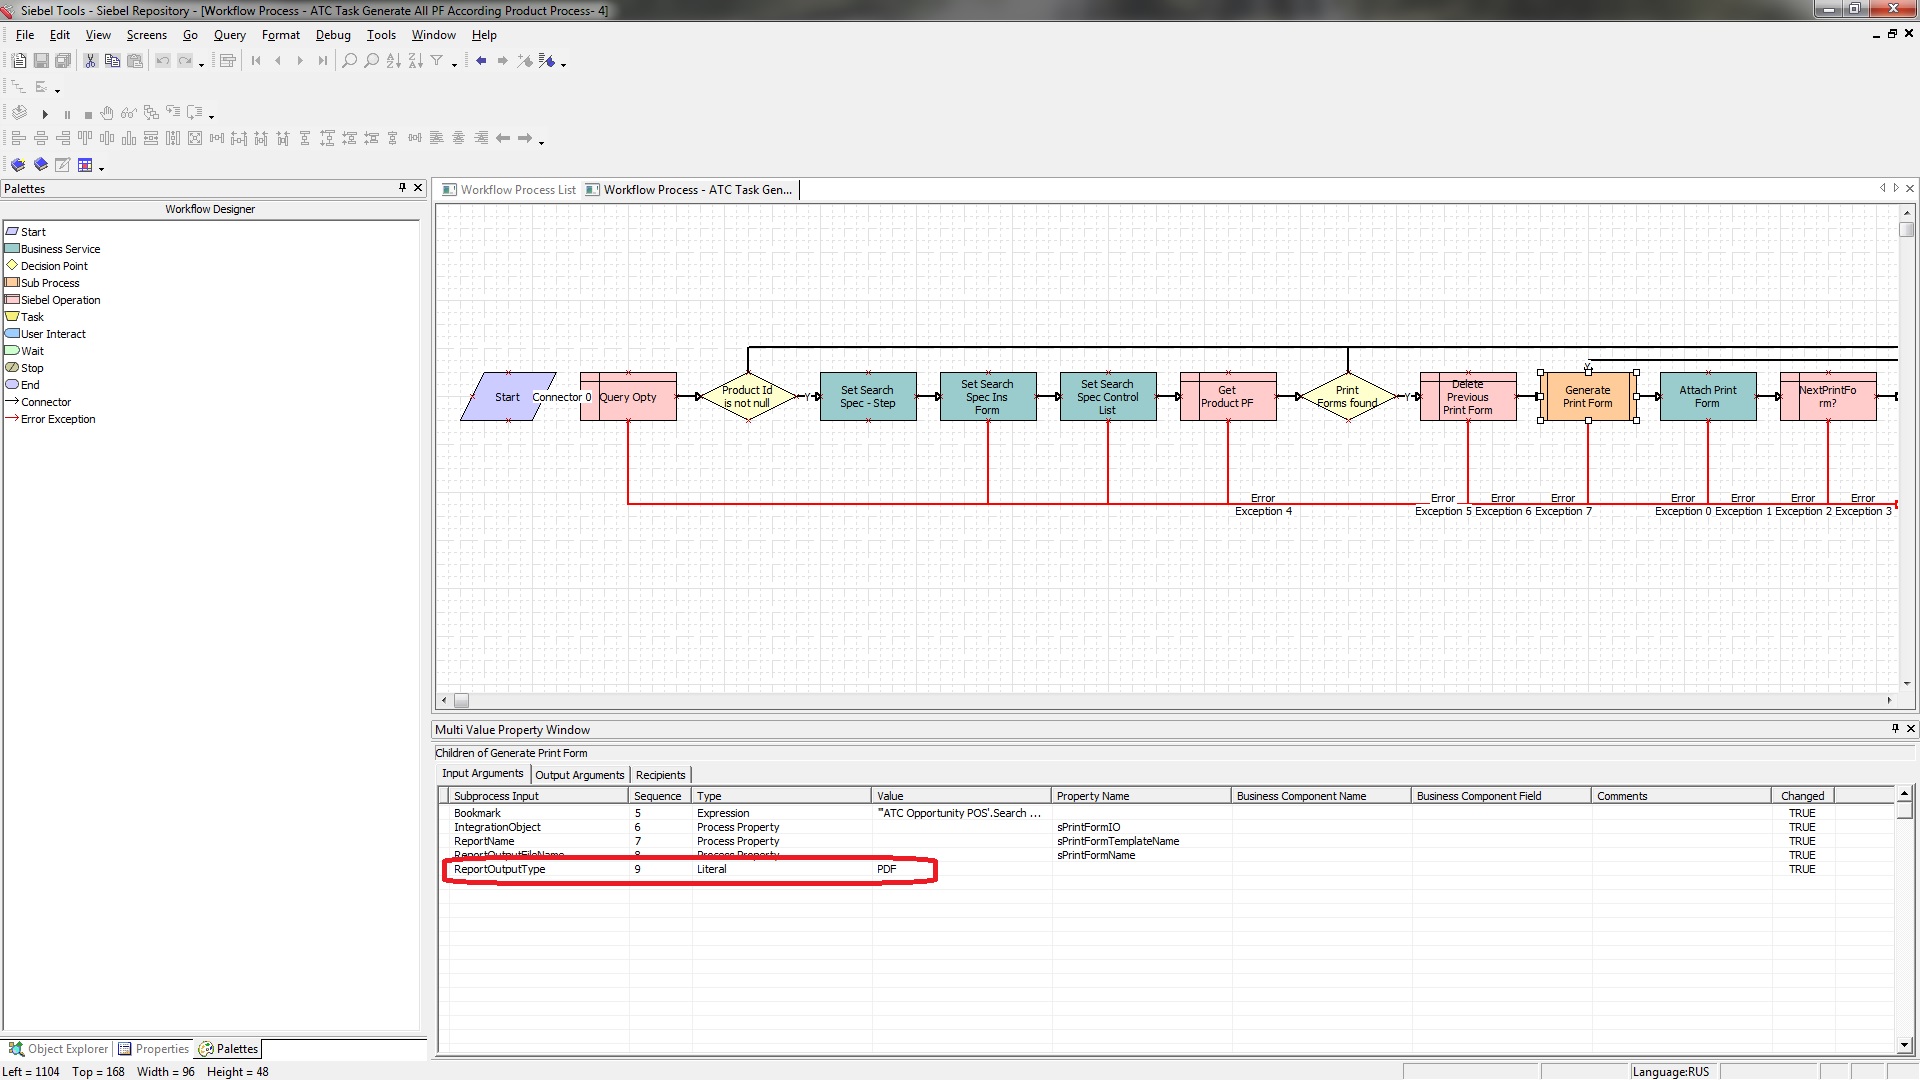Click the search magnifier toolbar icon
The width and height of the screenshot is (1920, 1080).
point(349,61)
